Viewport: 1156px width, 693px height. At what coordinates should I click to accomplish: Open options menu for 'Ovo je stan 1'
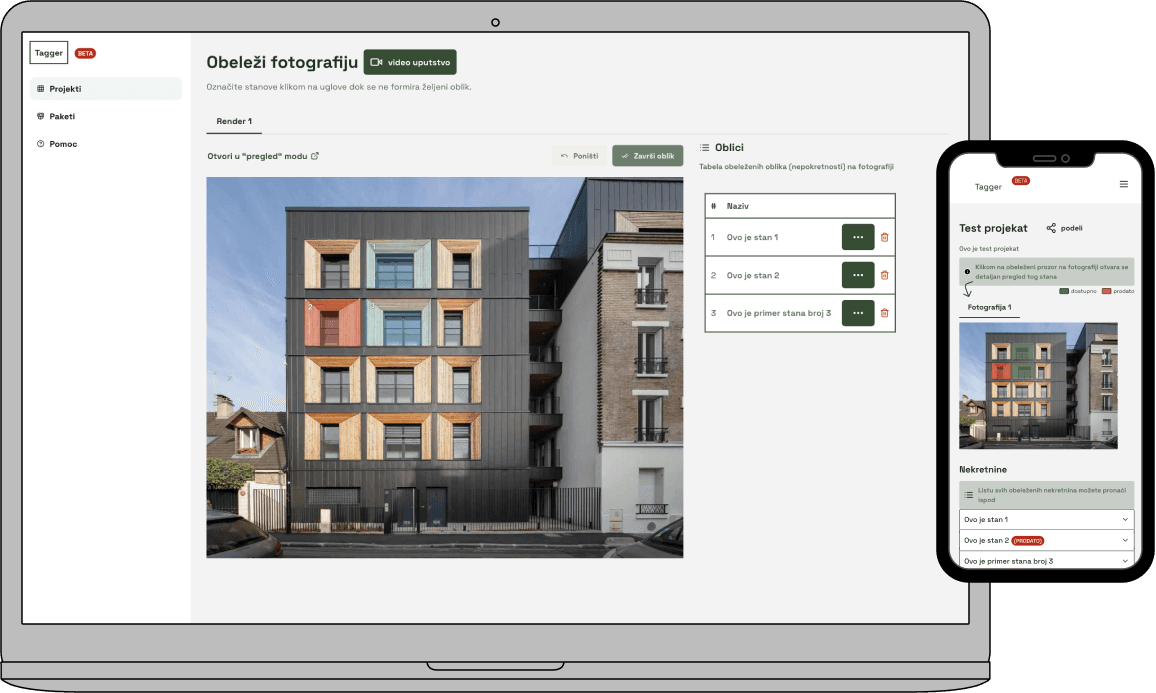[857, 237]
